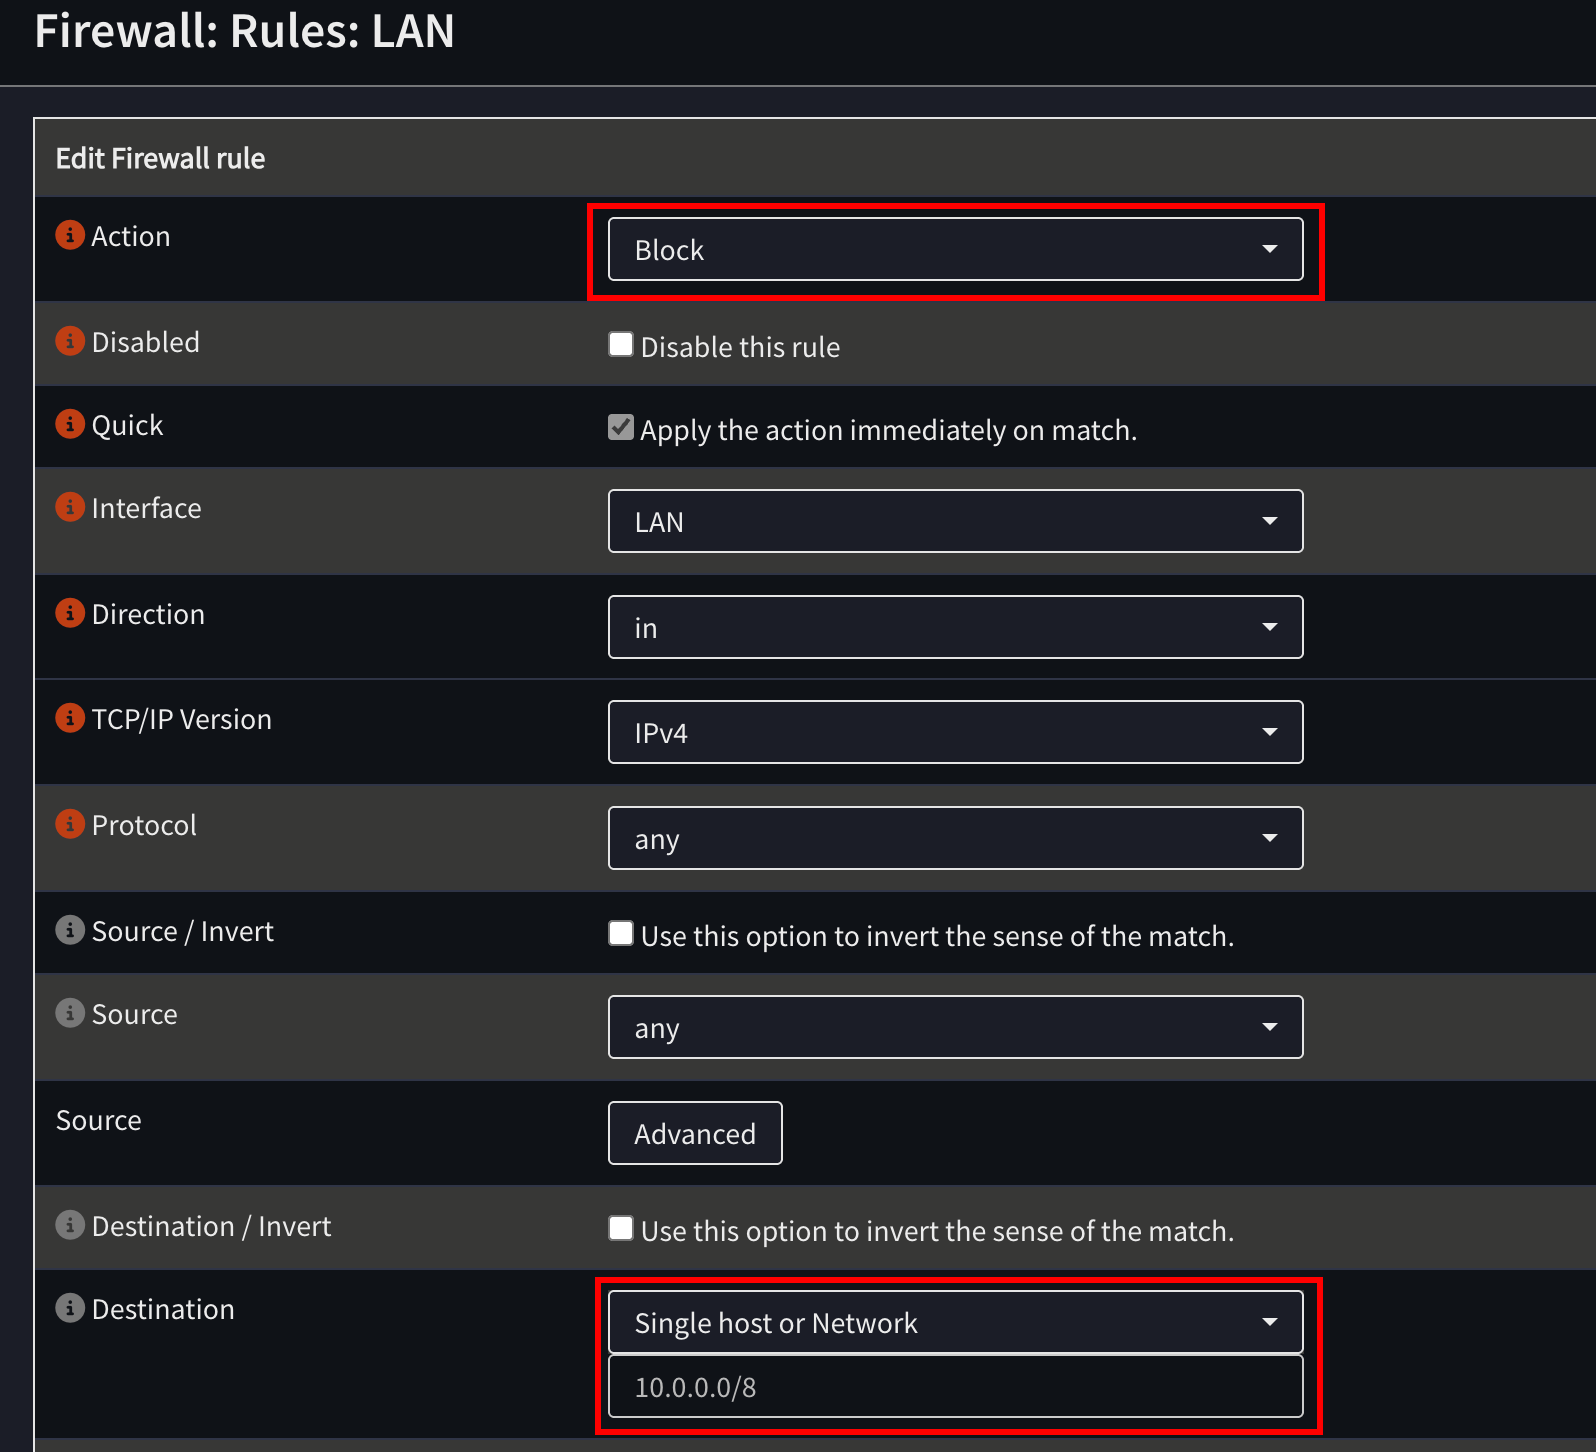
Task: Change the TCP/IP Version dropdown from IPv4
Action: point(955,732)
